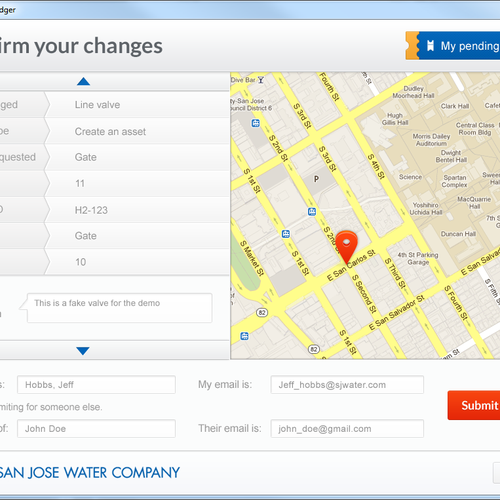Click the up arrow above the changes list

pyautogui.click(x=83, y=81)
